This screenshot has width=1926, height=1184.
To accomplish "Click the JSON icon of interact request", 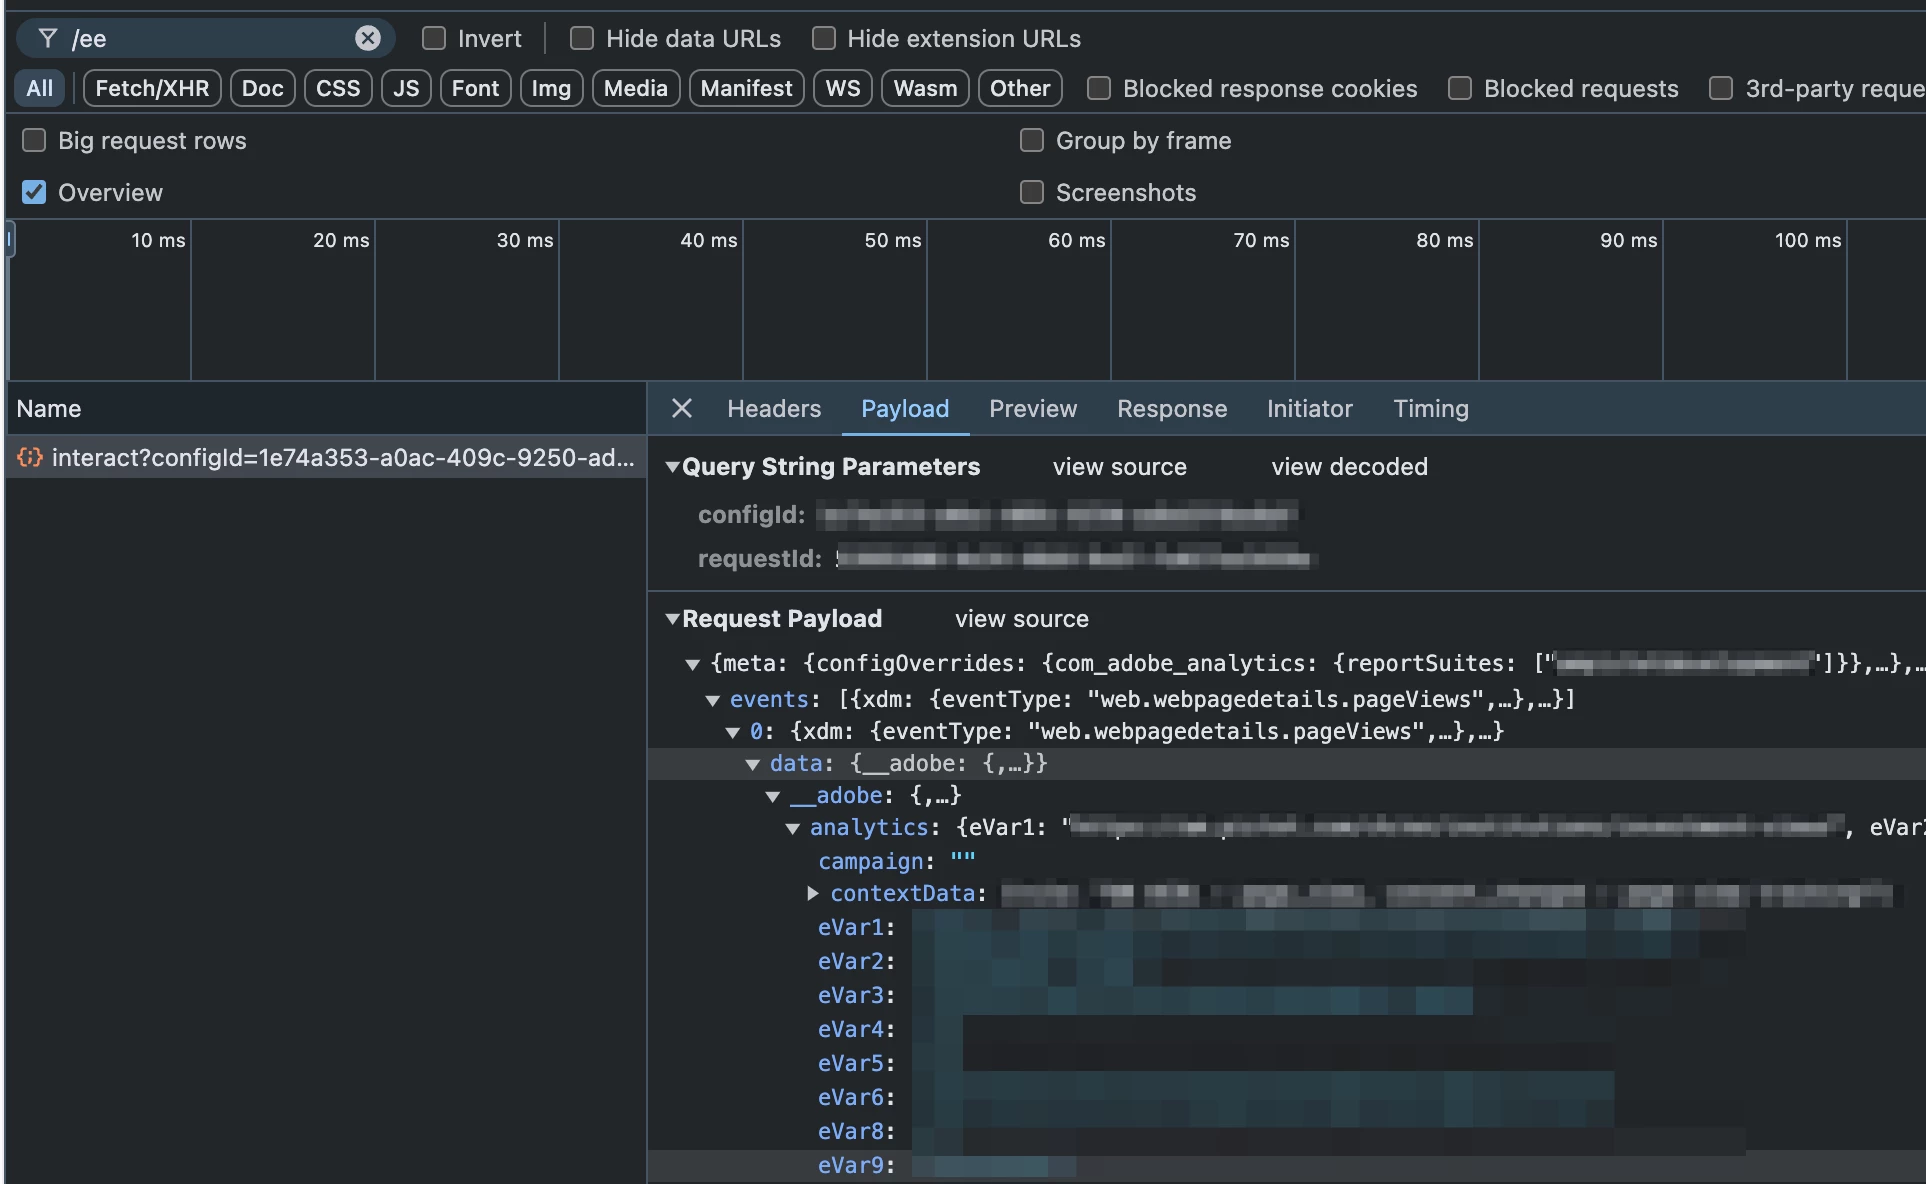I will tap(30, 457).
